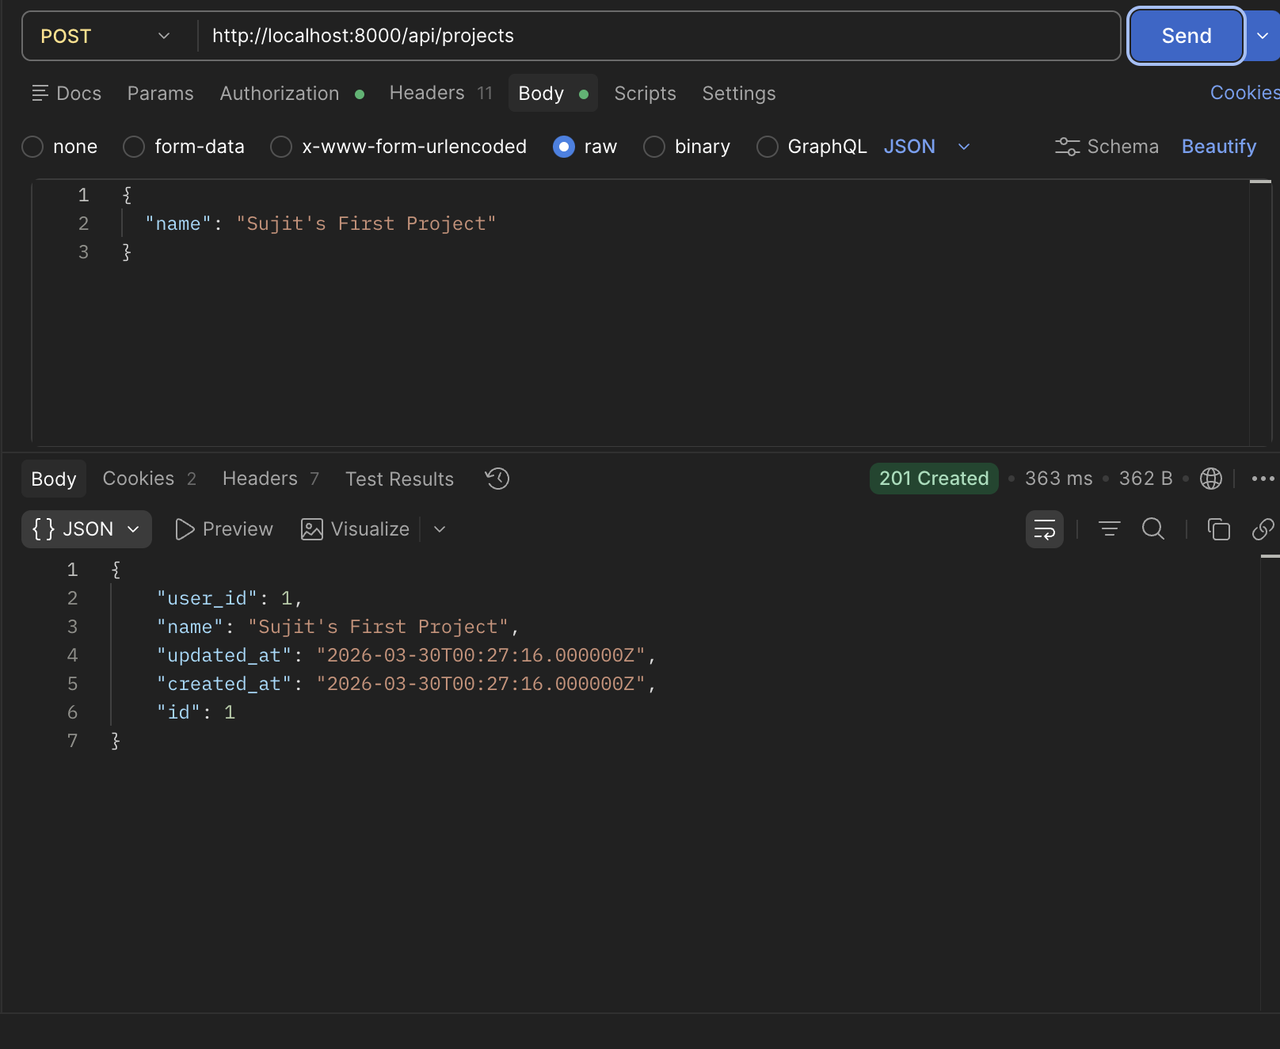Screen dimensions: 1280x1049
Task: Click the Preview response button
Action: pyautogui.click(x=224, y=529)
